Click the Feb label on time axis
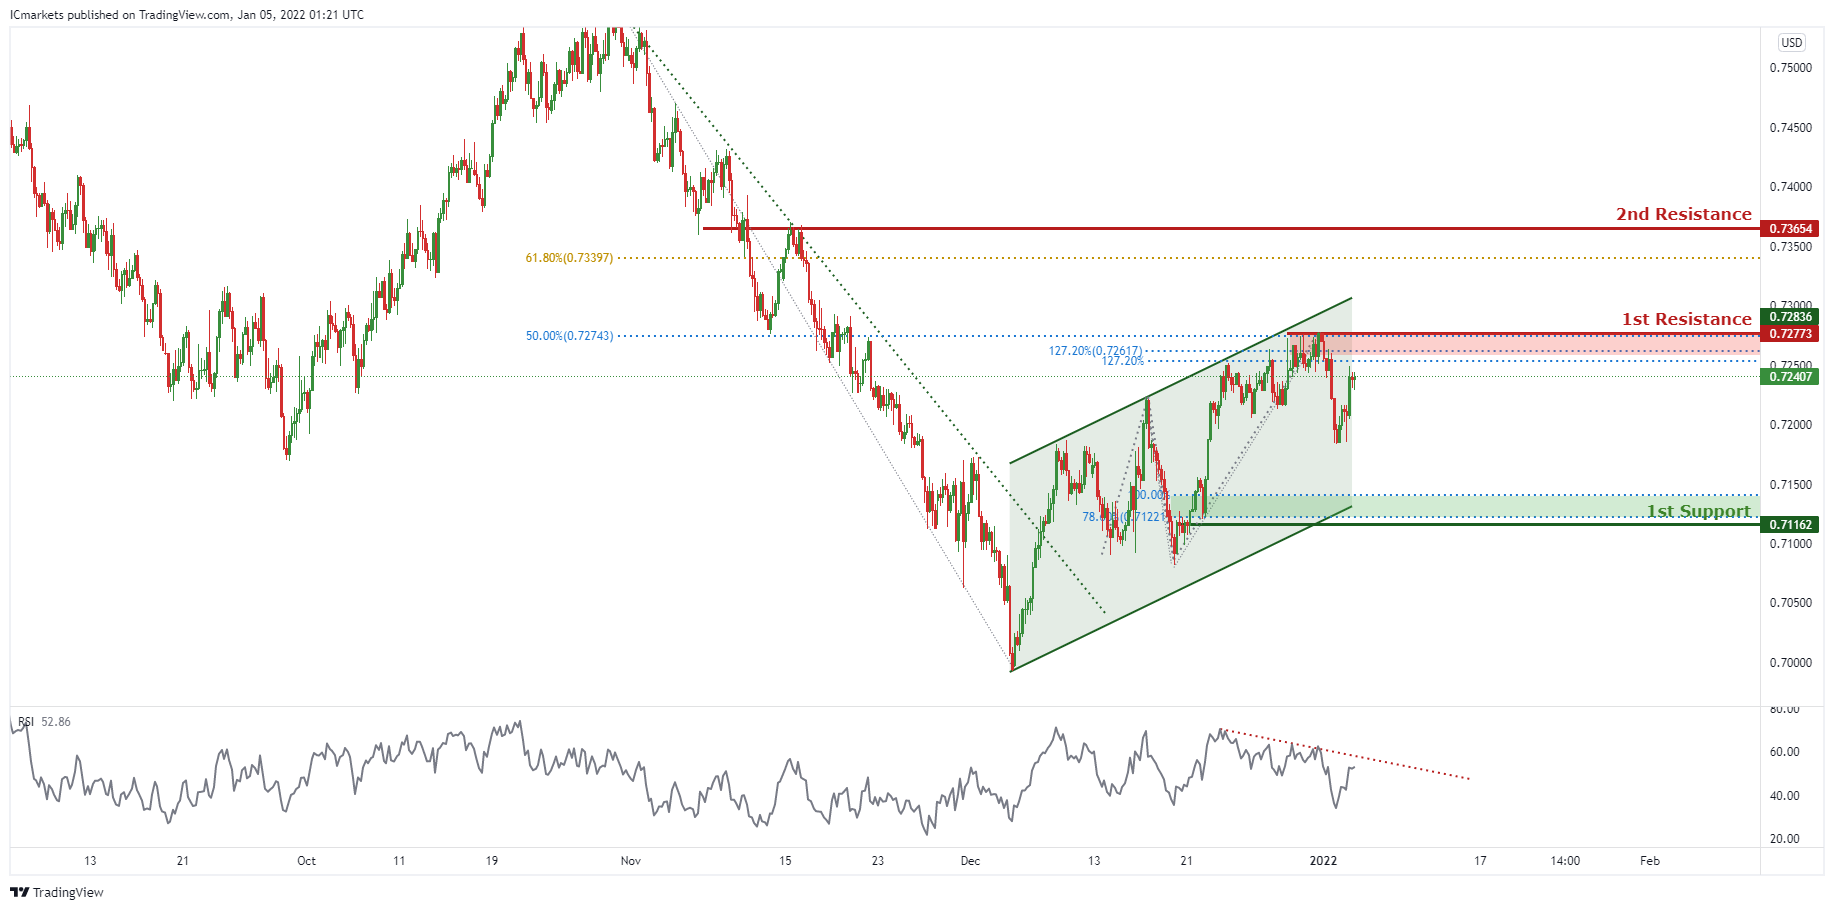The image size is (1834, 910). pyautogui.click(x=1650, y=861)
